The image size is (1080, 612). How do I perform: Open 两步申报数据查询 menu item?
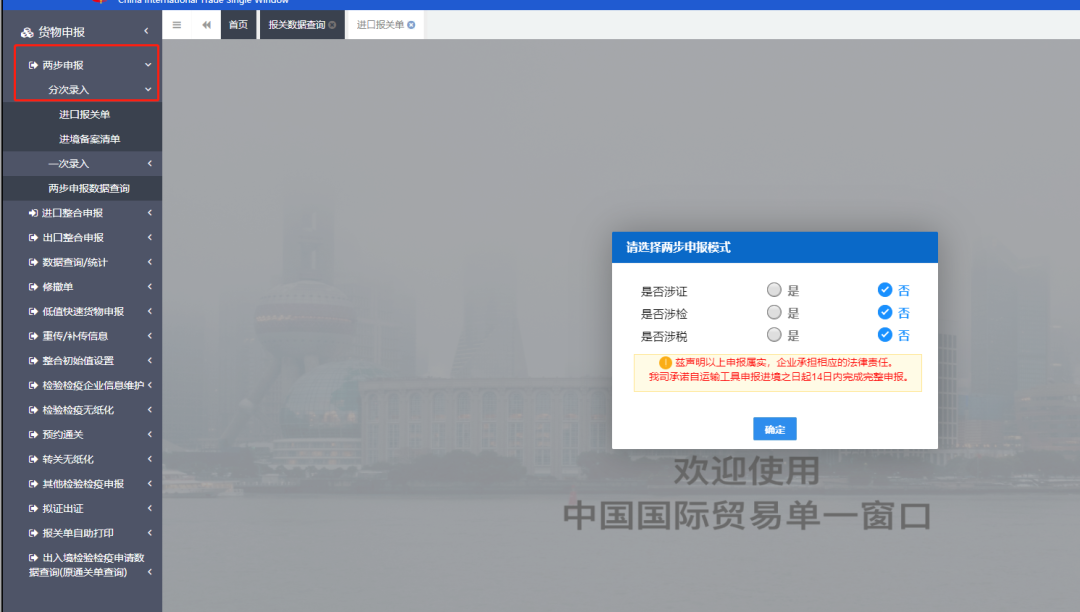[89, 188]
